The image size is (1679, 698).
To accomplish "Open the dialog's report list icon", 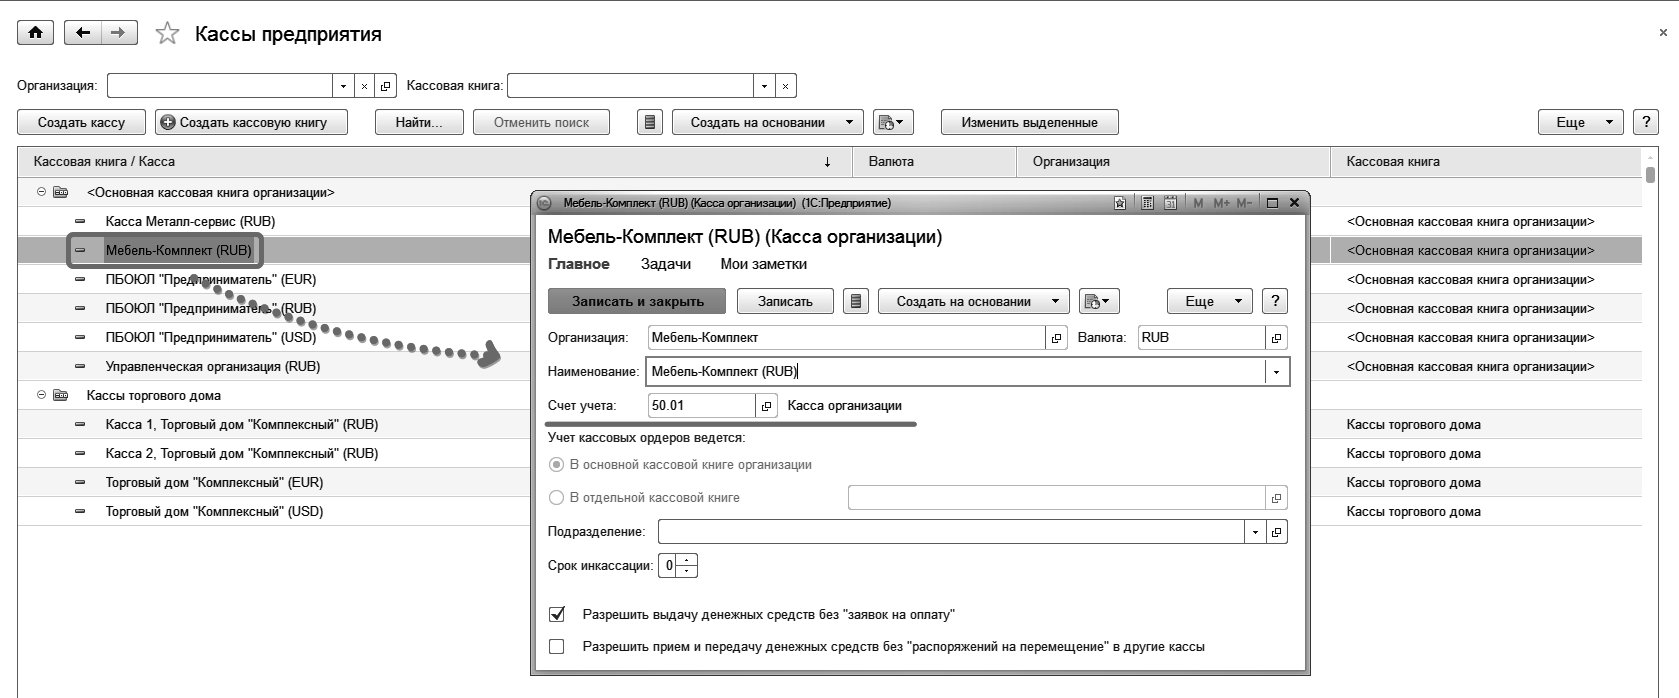I will [856, 301].
